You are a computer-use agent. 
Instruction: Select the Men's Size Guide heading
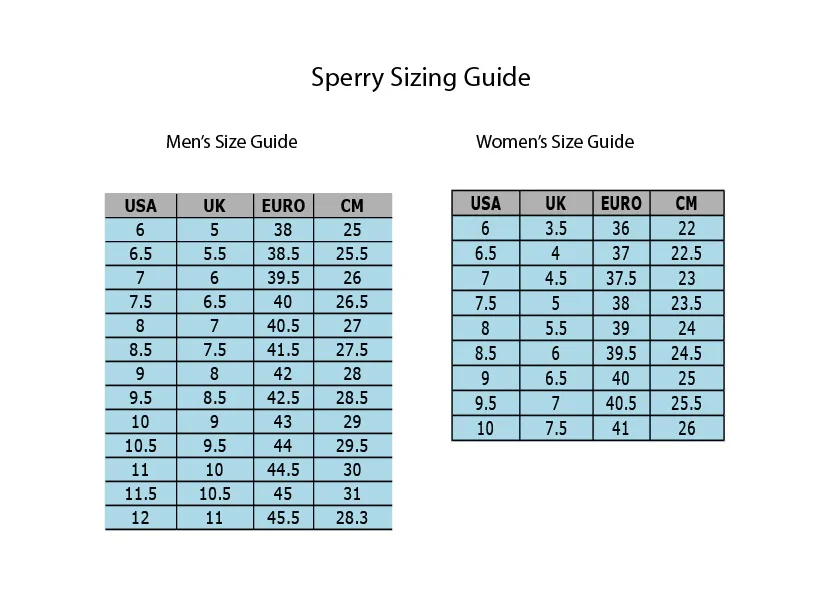point(231,142)
